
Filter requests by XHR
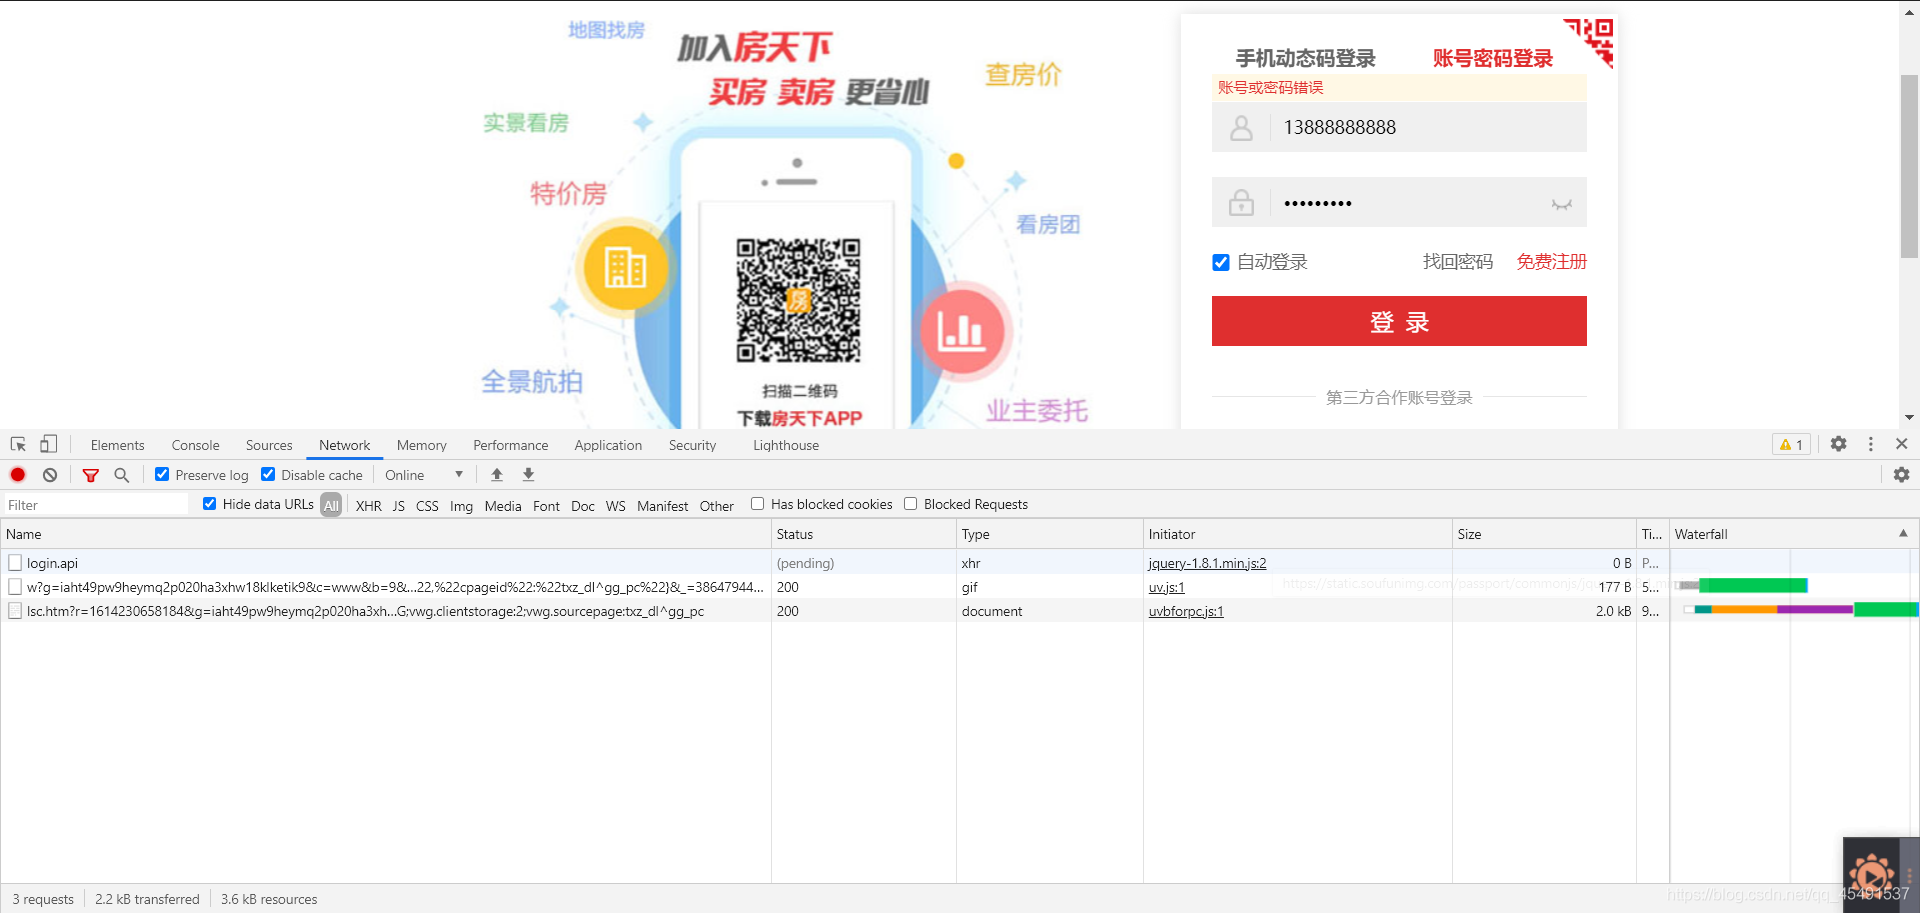click(368, 506)
